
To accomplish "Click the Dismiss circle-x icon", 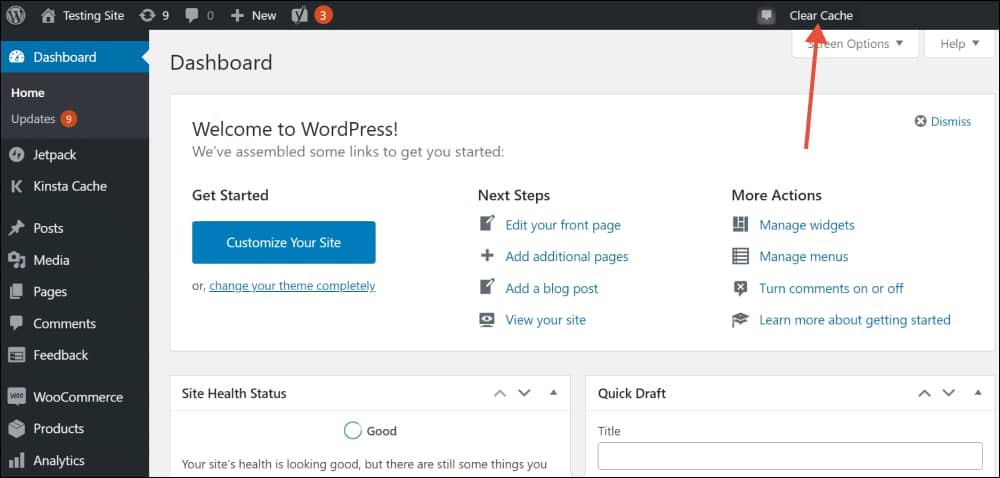I will pos(920,121).
